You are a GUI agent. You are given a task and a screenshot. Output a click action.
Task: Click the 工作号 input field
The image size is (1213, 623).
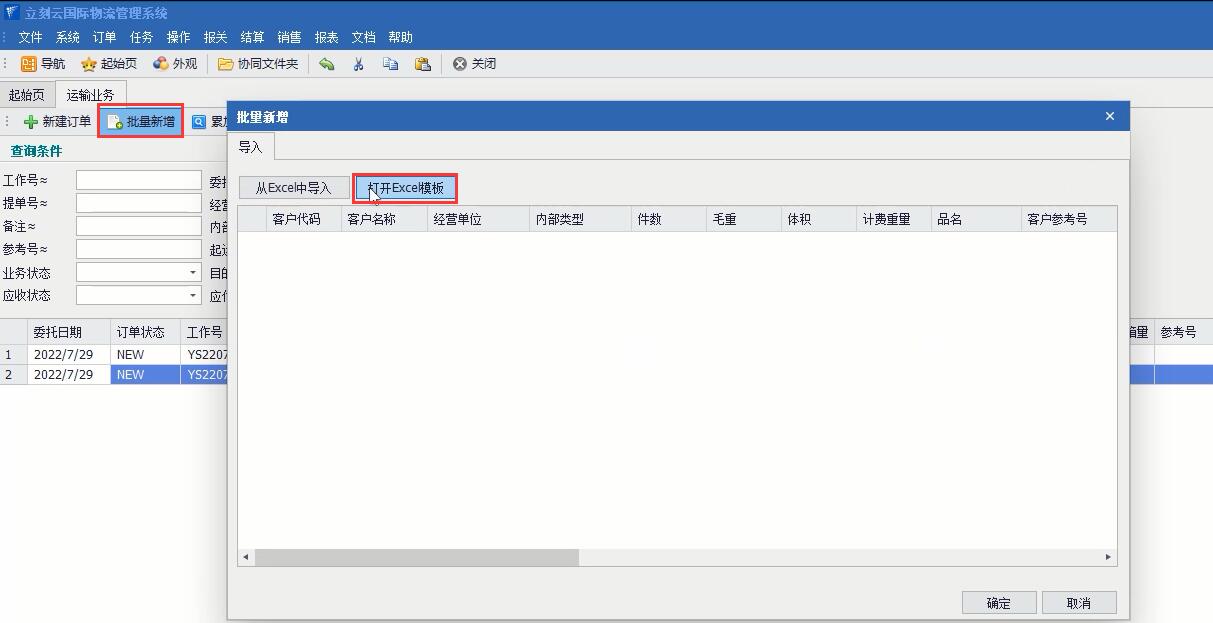click(139, 180)
